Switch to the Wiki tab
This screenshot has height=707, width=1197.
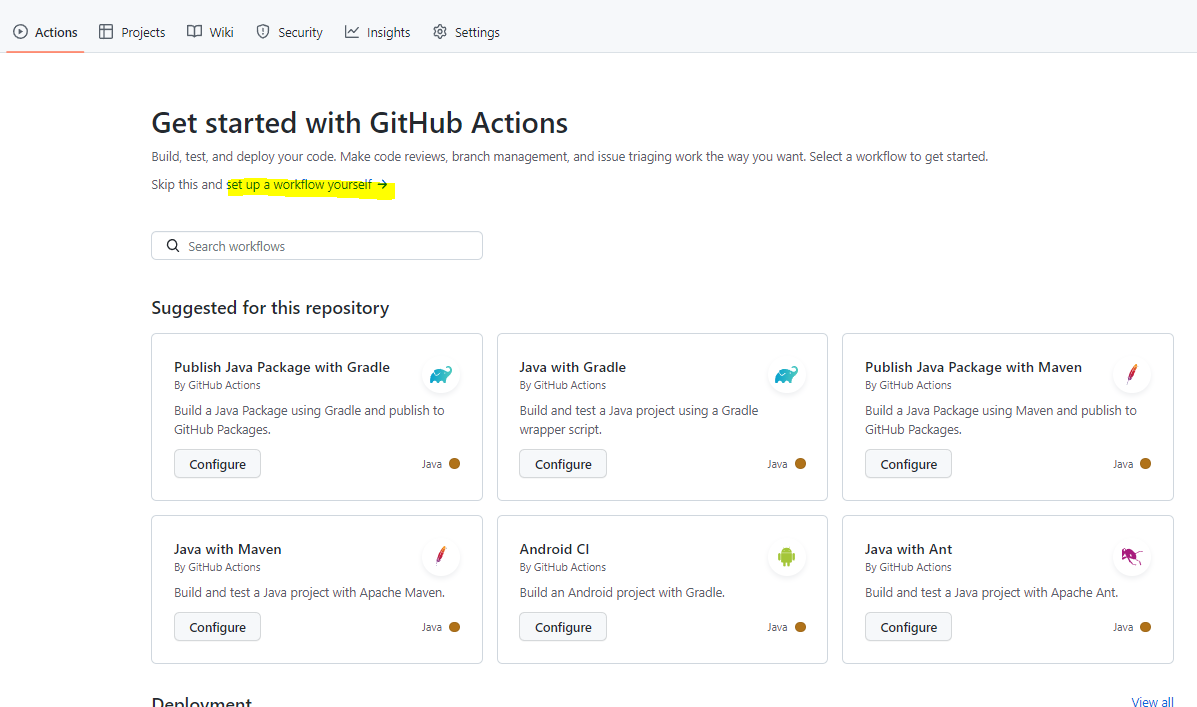210,32
